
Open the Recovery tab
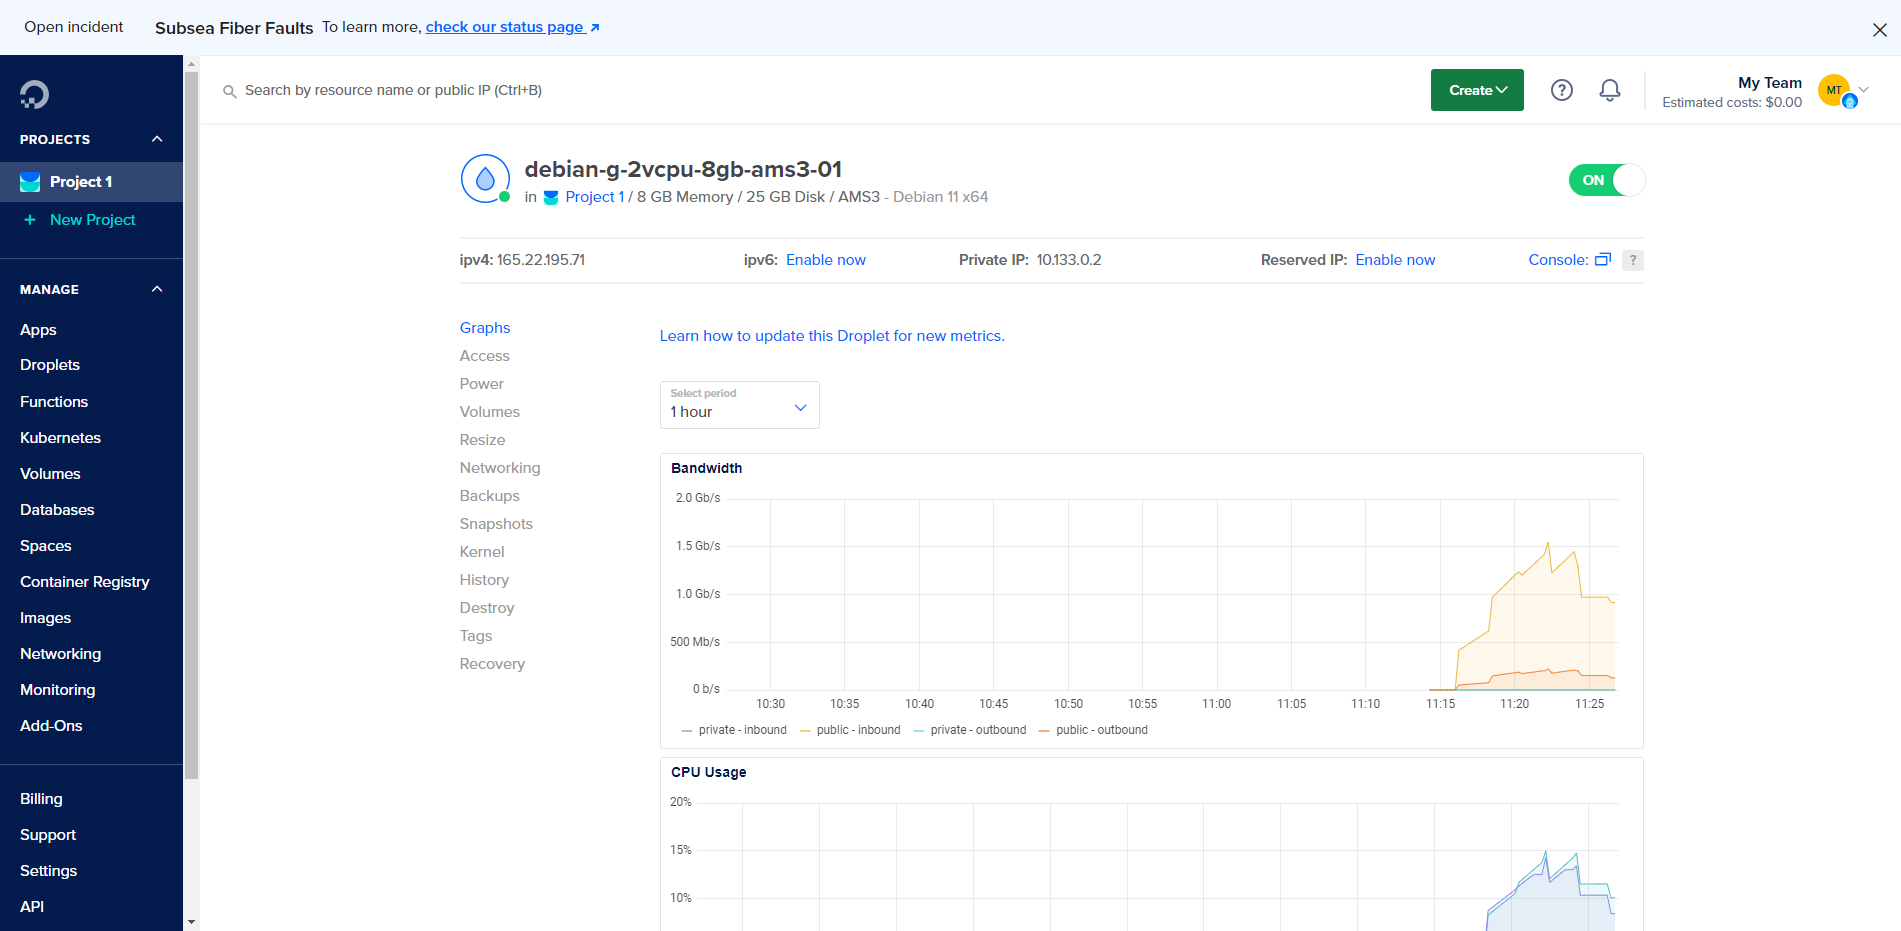click(492, 664)
